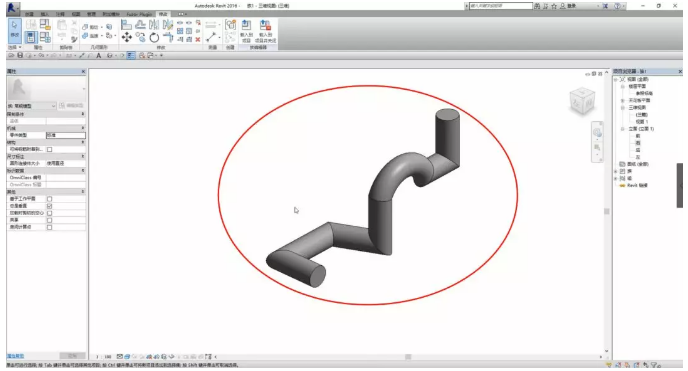Open the 插入 ribbon tab
The height and width of the screenshot is (371, 688).
pyautogui.click(x=44, y=14)
